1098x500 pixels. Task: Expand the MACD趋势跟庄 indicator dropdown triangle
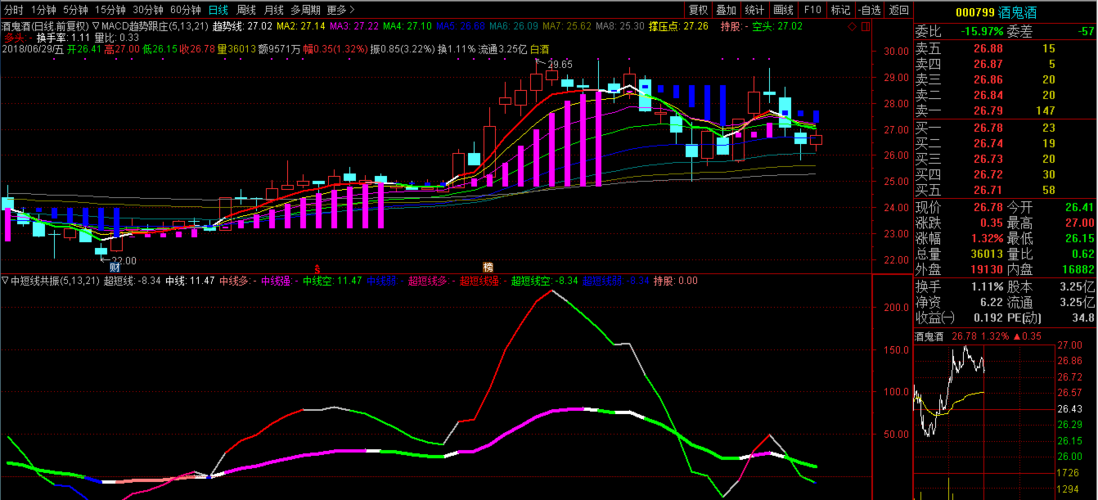pos(96,27)
